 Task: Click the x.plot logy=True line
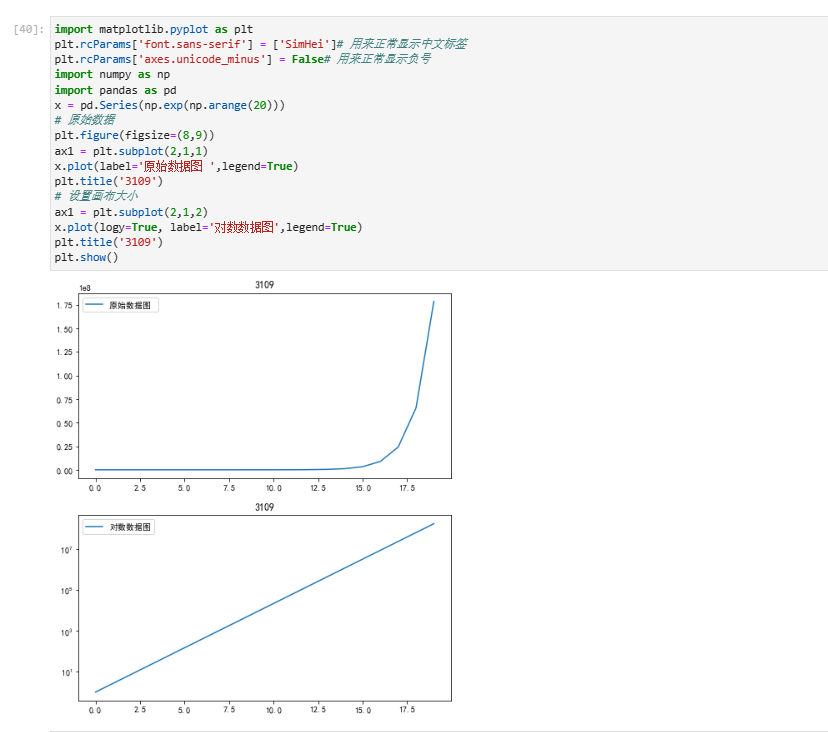(208, 227)
